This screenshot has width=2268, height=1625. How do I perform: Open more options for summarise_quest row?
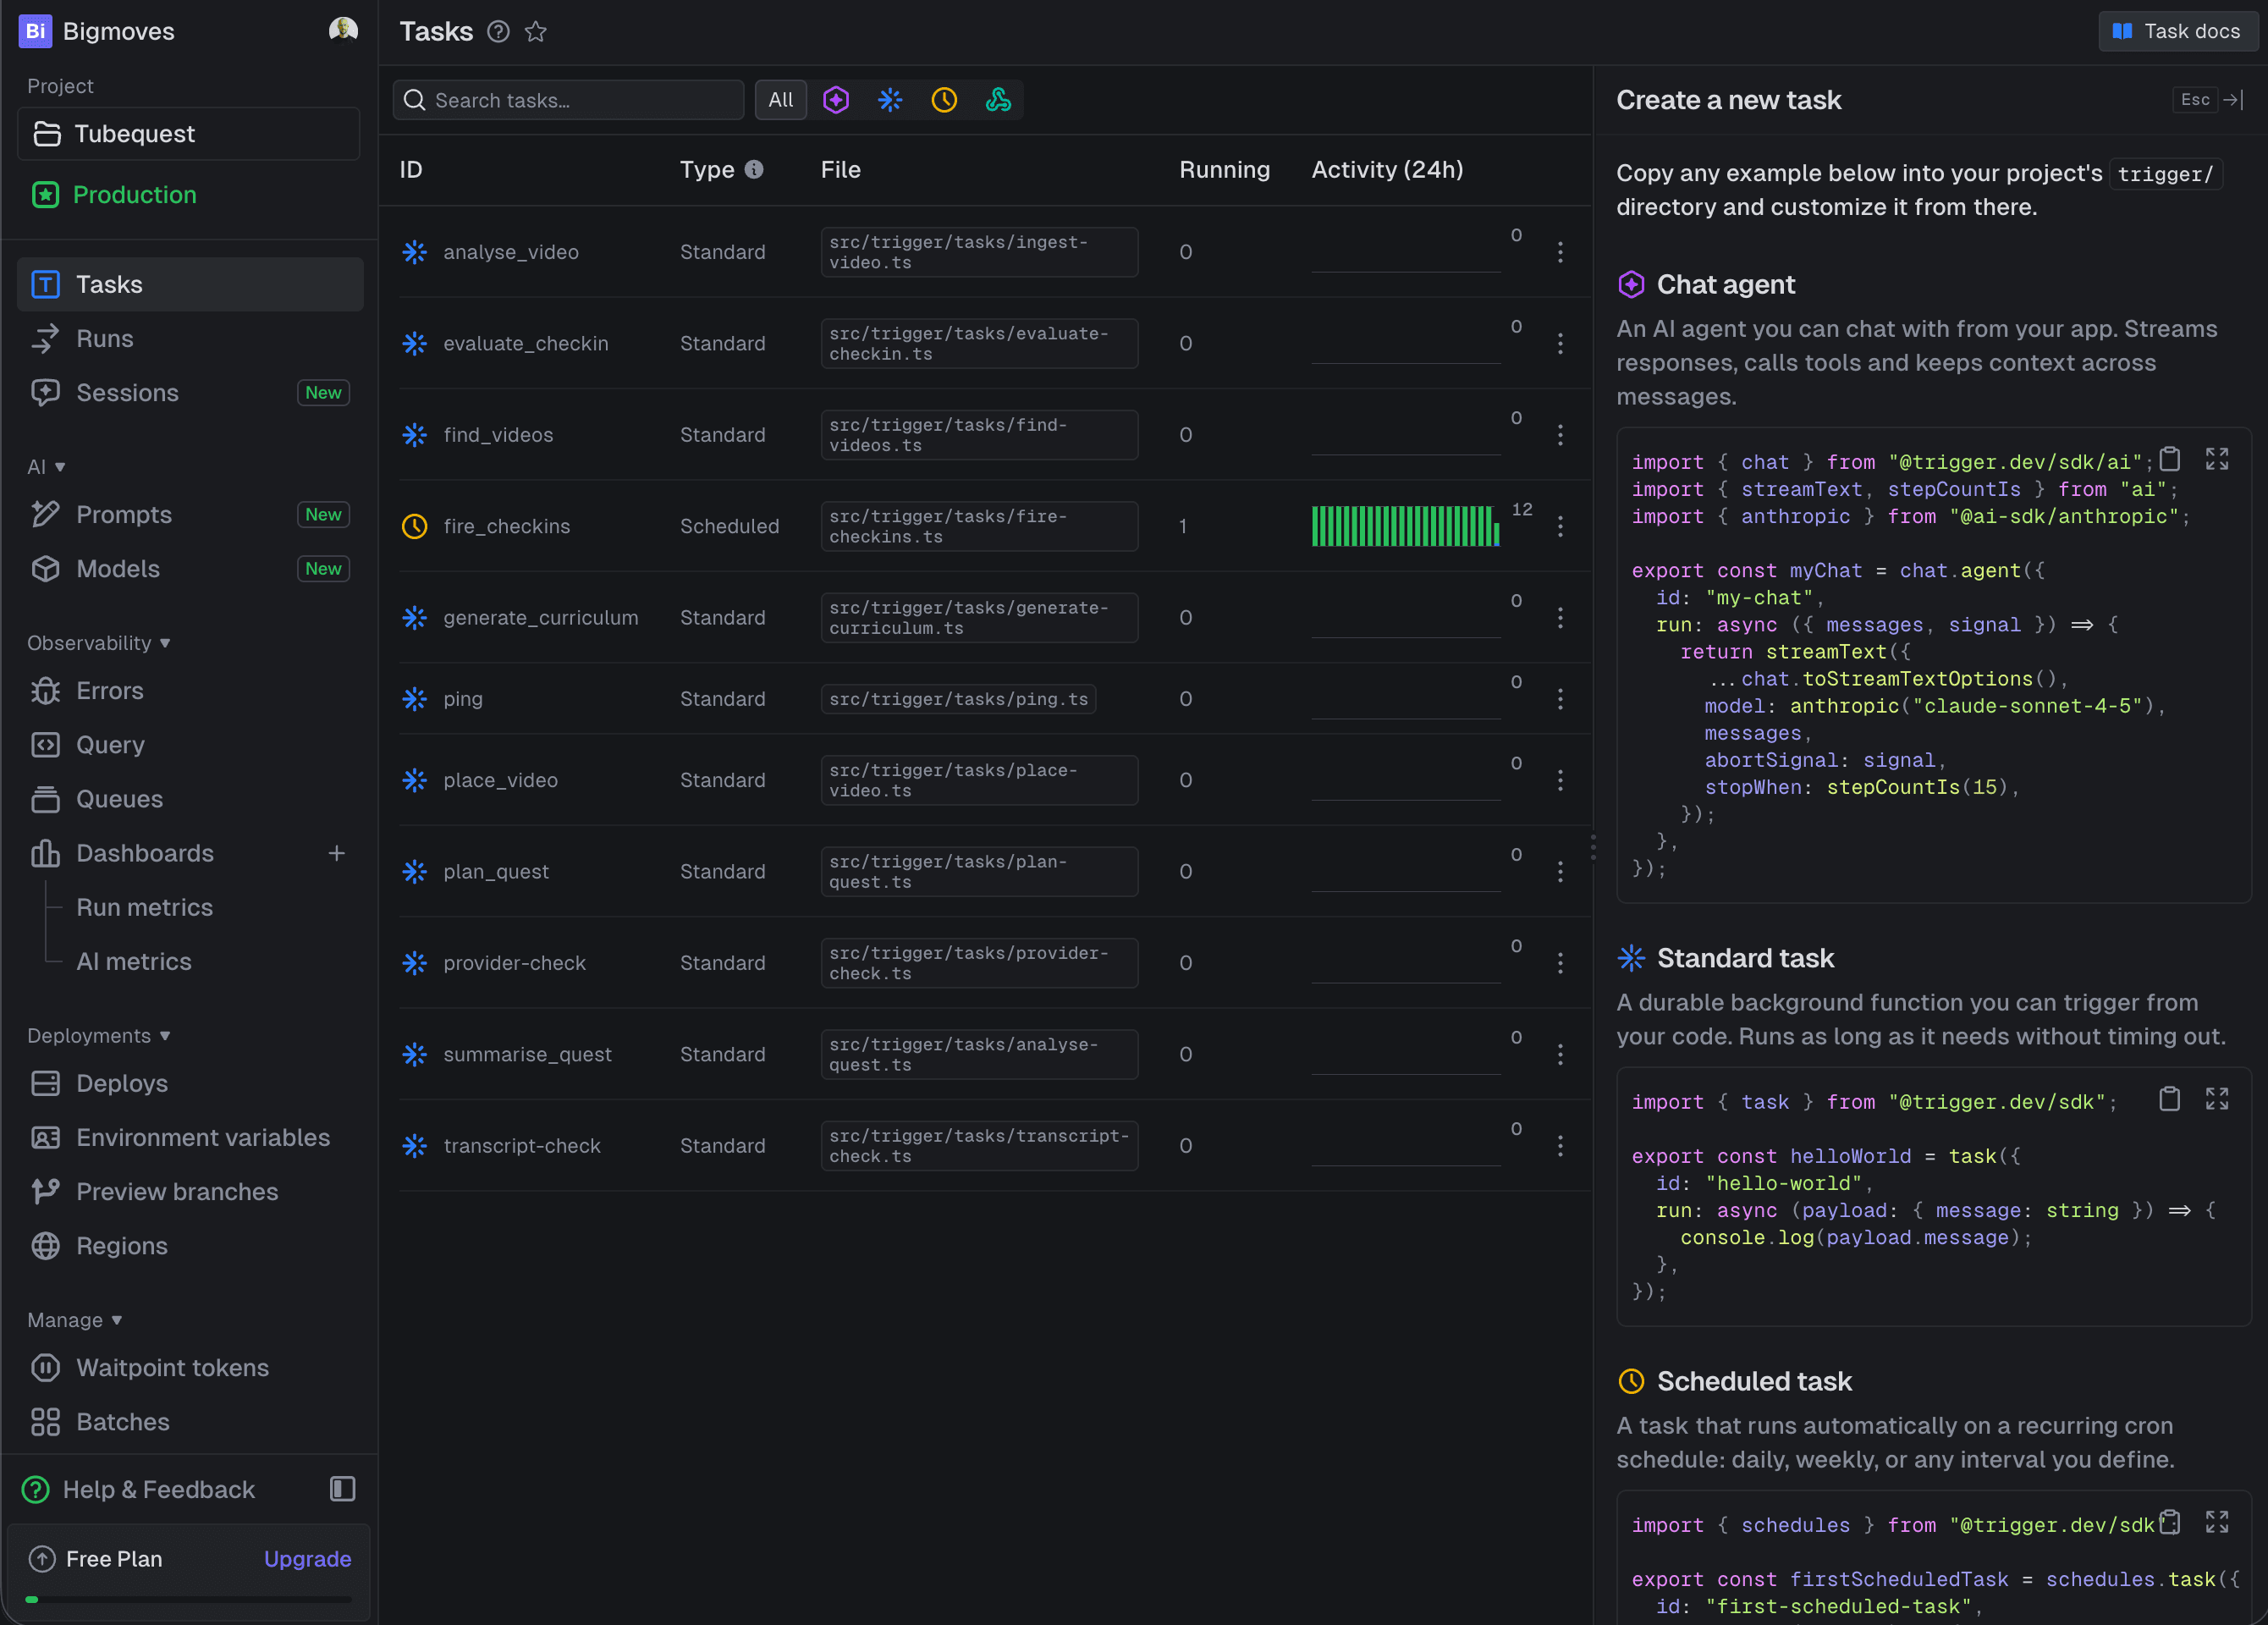(1560, 1054)
